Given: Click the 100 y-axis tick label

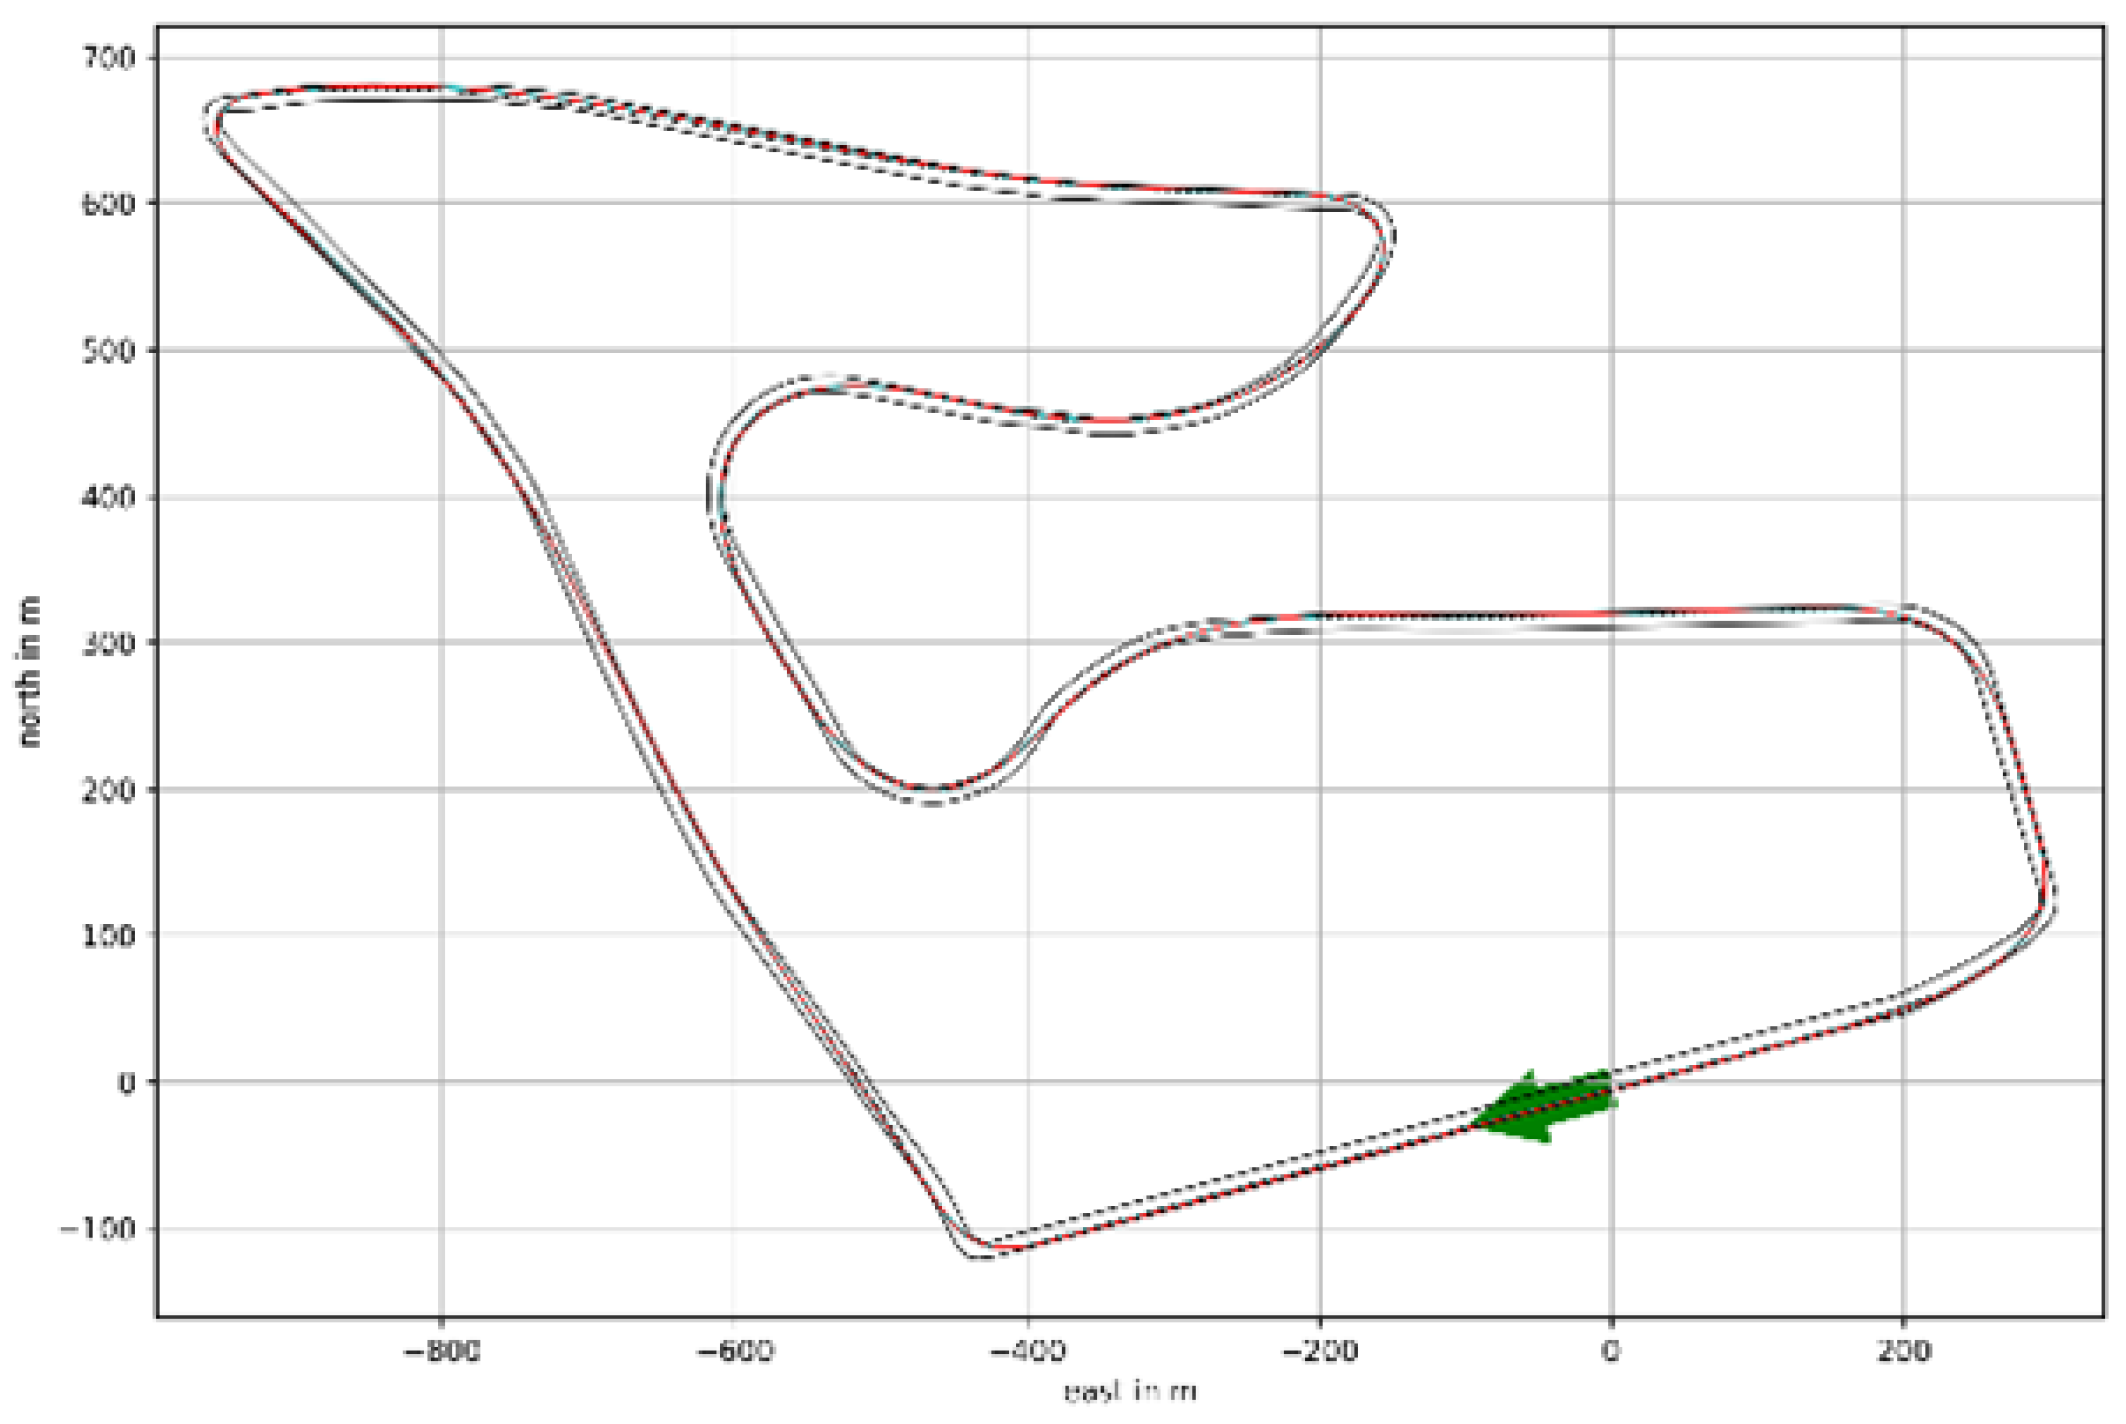Looking at the screenshot, I should 106,936.
